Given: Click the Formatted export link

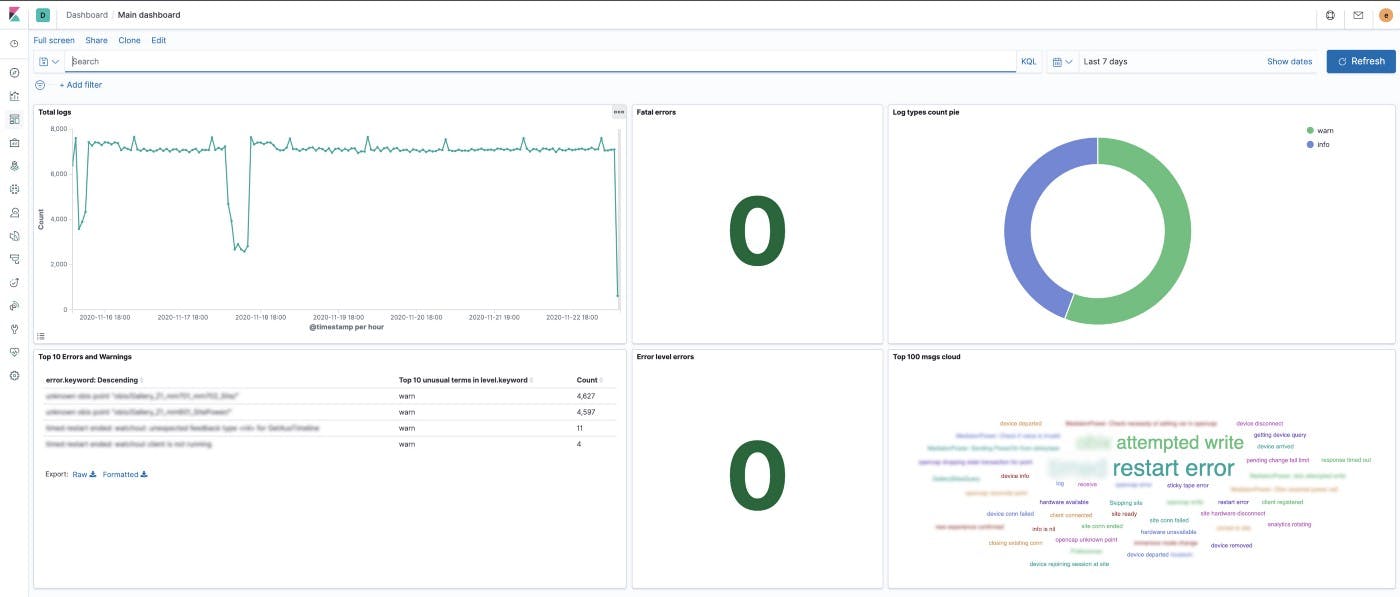Looking at the screenshot, I should [x=122, y=474].
